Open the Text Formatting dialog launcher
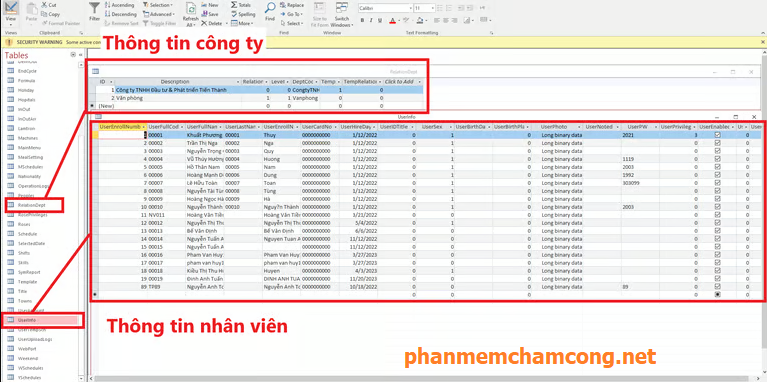The image size is (767, 382). (x=491, y=33)
